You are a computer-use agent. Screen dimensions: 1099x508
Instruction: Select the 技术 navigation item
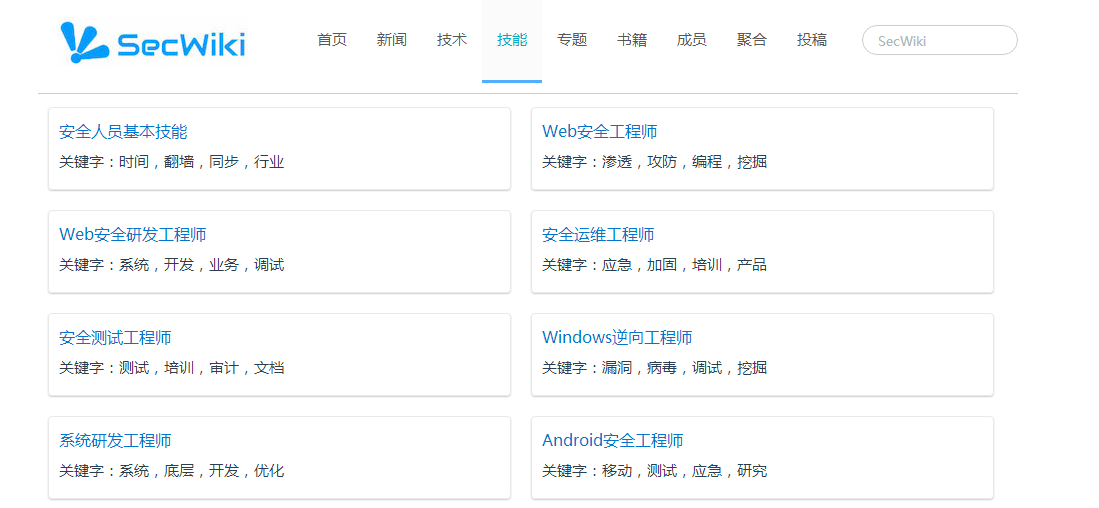coord(452,40)
